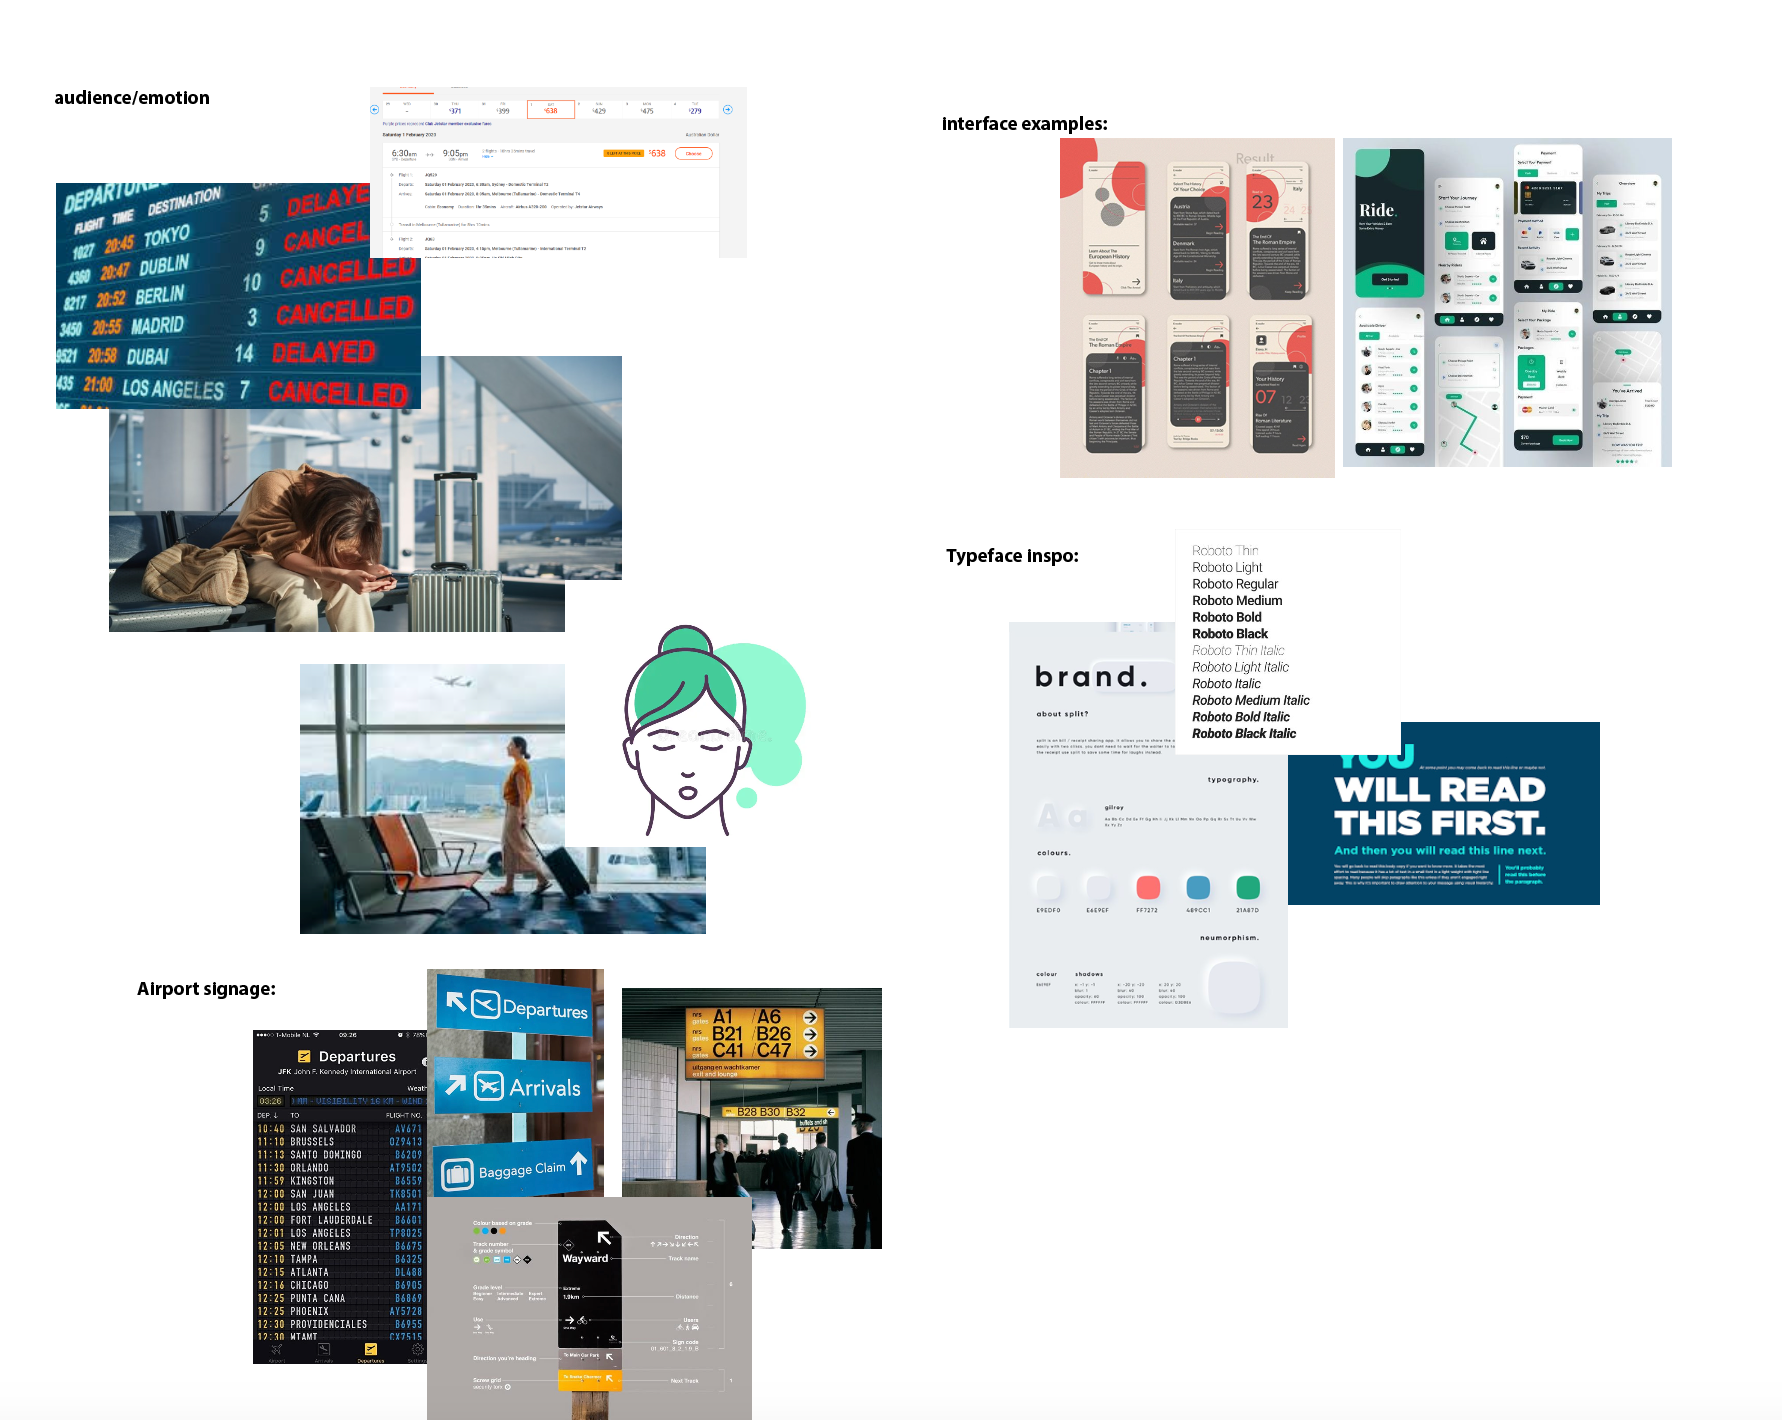Pick the blue 489CC1 colour swatch
This screenshot has width=1782, height=1420.
point(1198,886)
